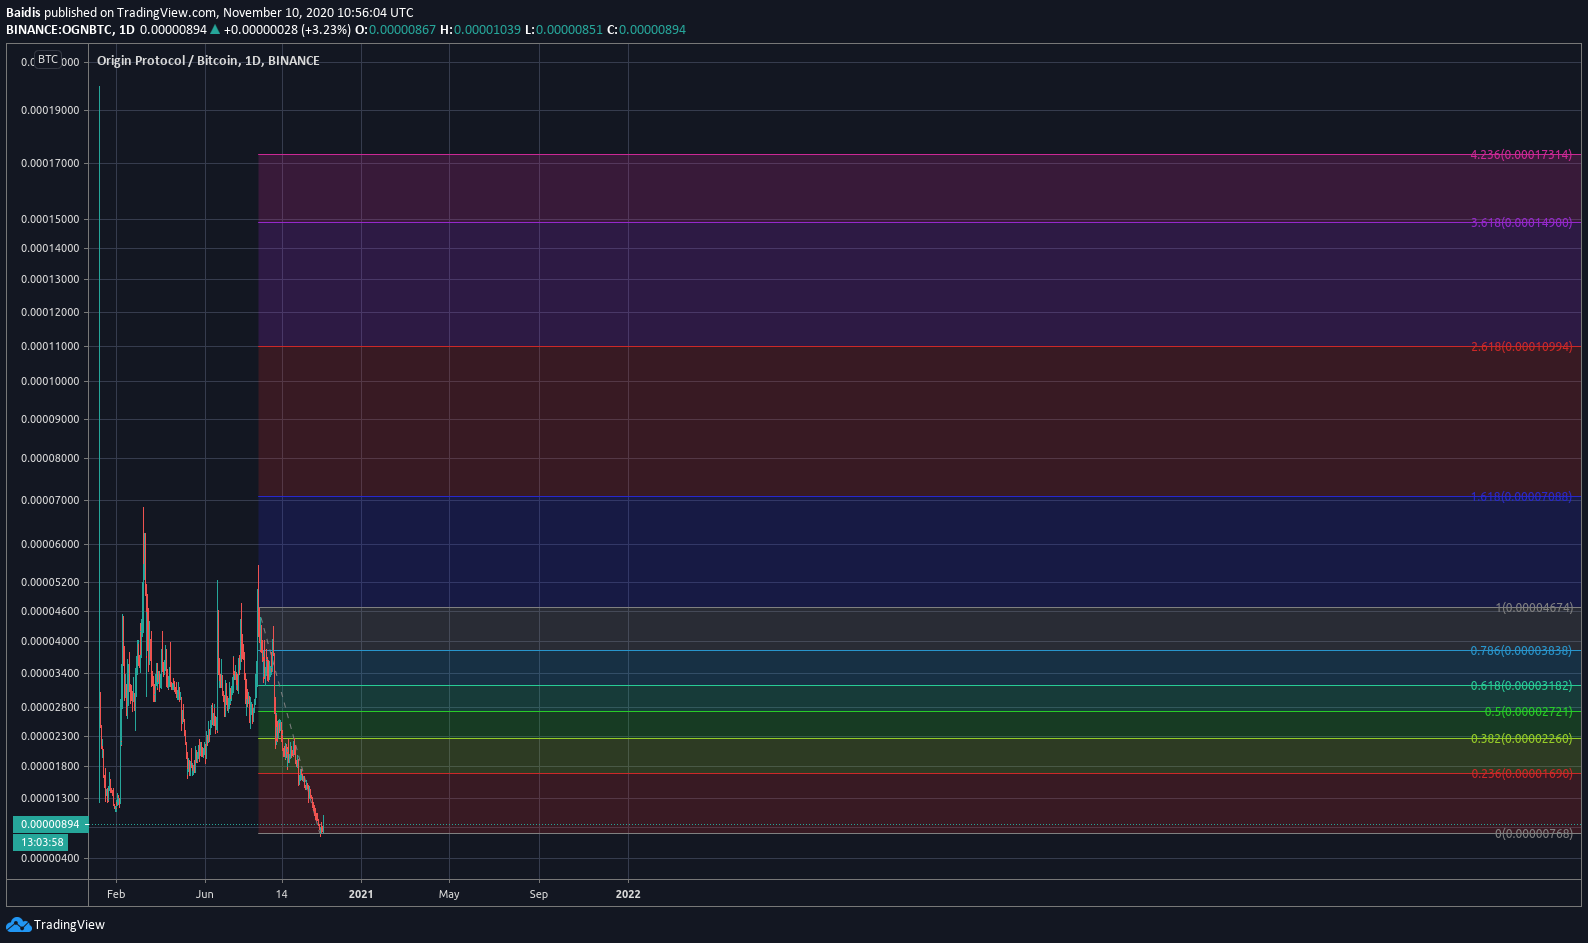Screen dimensions: 1588x943
Task: Select the 3.618(0.00014900) Fibonacci level label
Action: [x=1521, y=223]
